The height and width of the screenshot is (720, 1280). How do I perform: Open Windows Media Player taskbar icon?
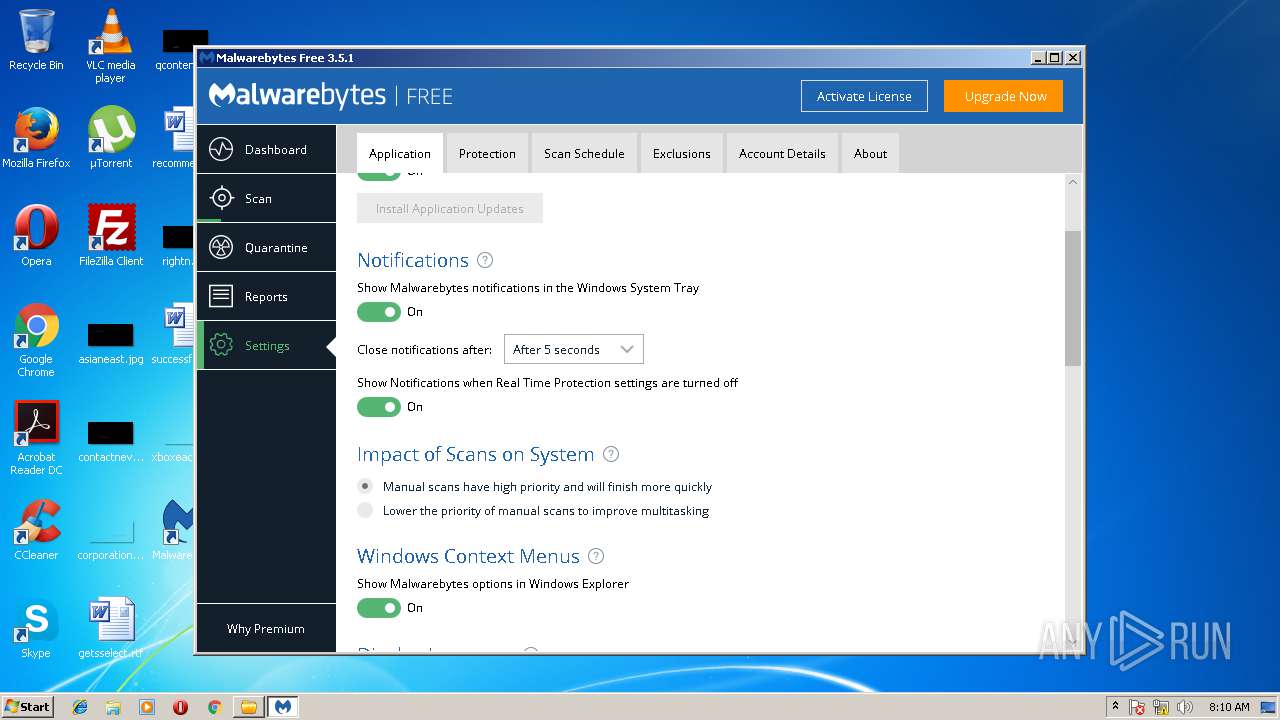click(x=147, y=707)
